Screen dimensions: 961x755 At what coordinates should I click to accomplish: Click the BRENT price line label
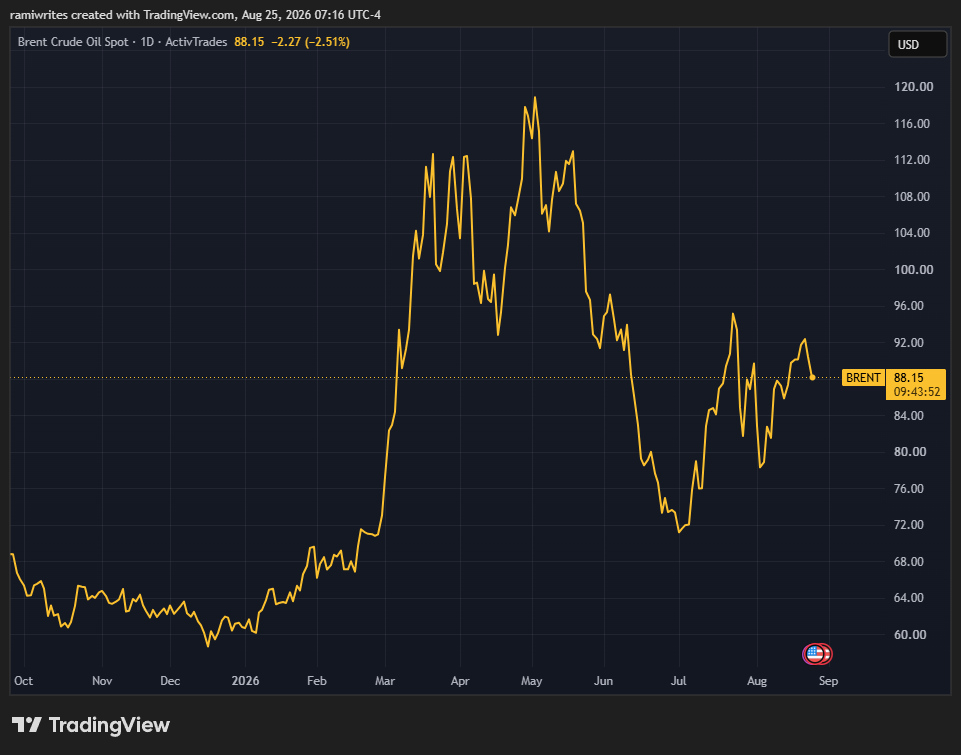[x=863, y=378]
